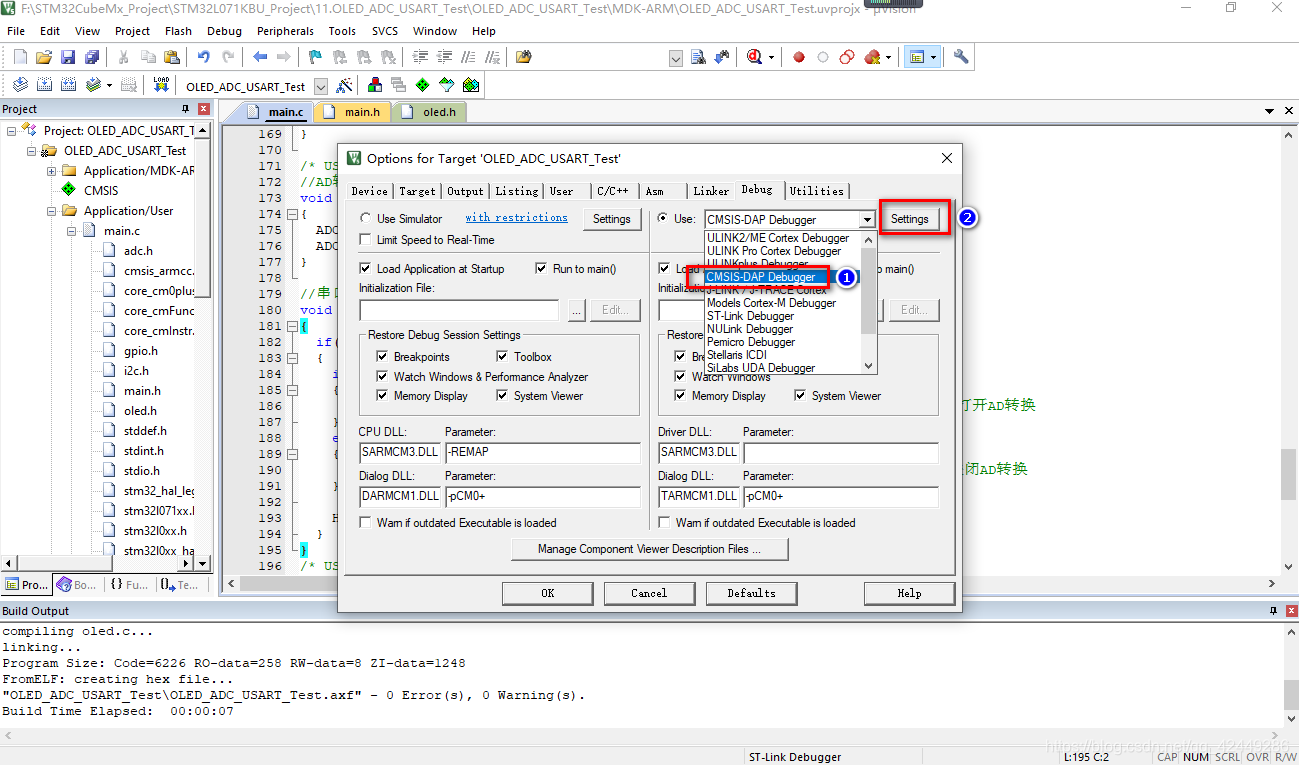Viewport: 1299px width, 765px height.
Task: Start the debug session magnifier icon
Action: pos(755,57)
